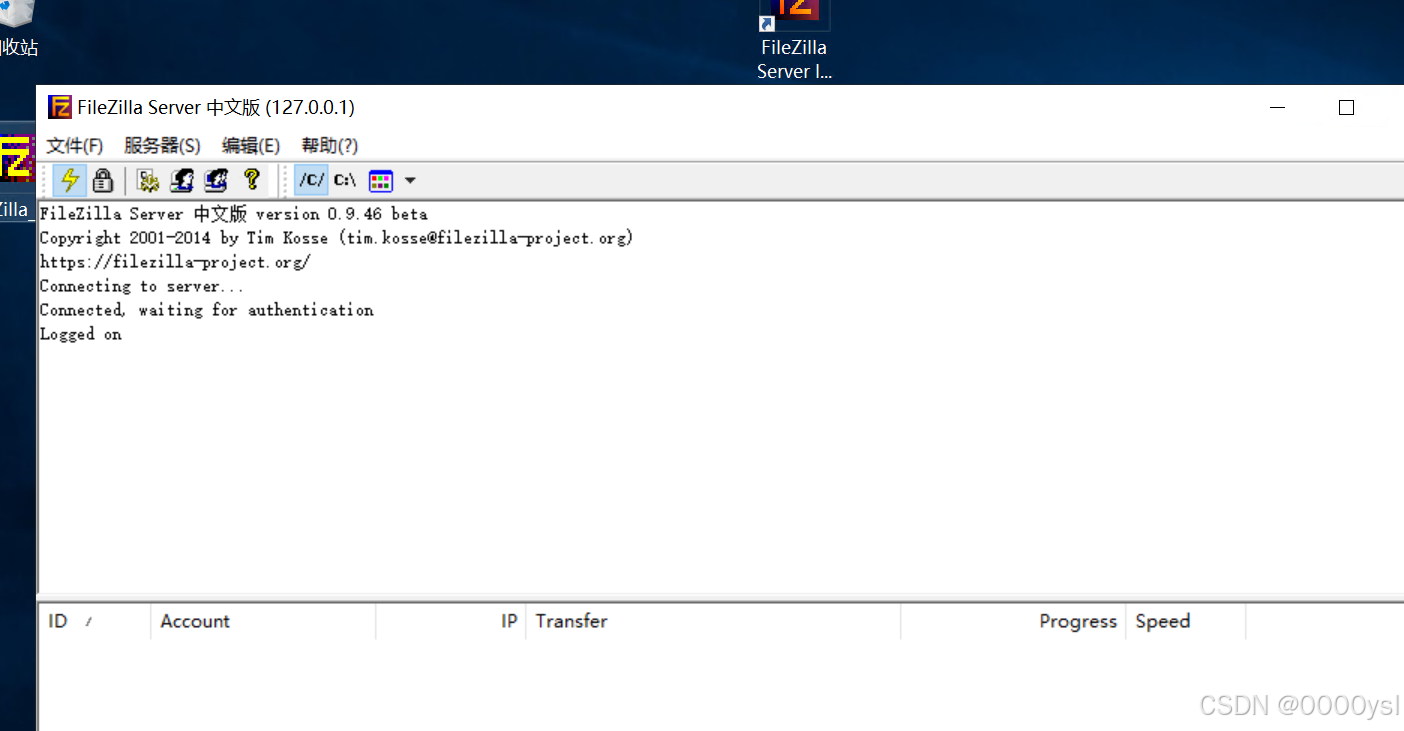
Task: Toggle the C:\ path display button
Action: coord(345,180)
